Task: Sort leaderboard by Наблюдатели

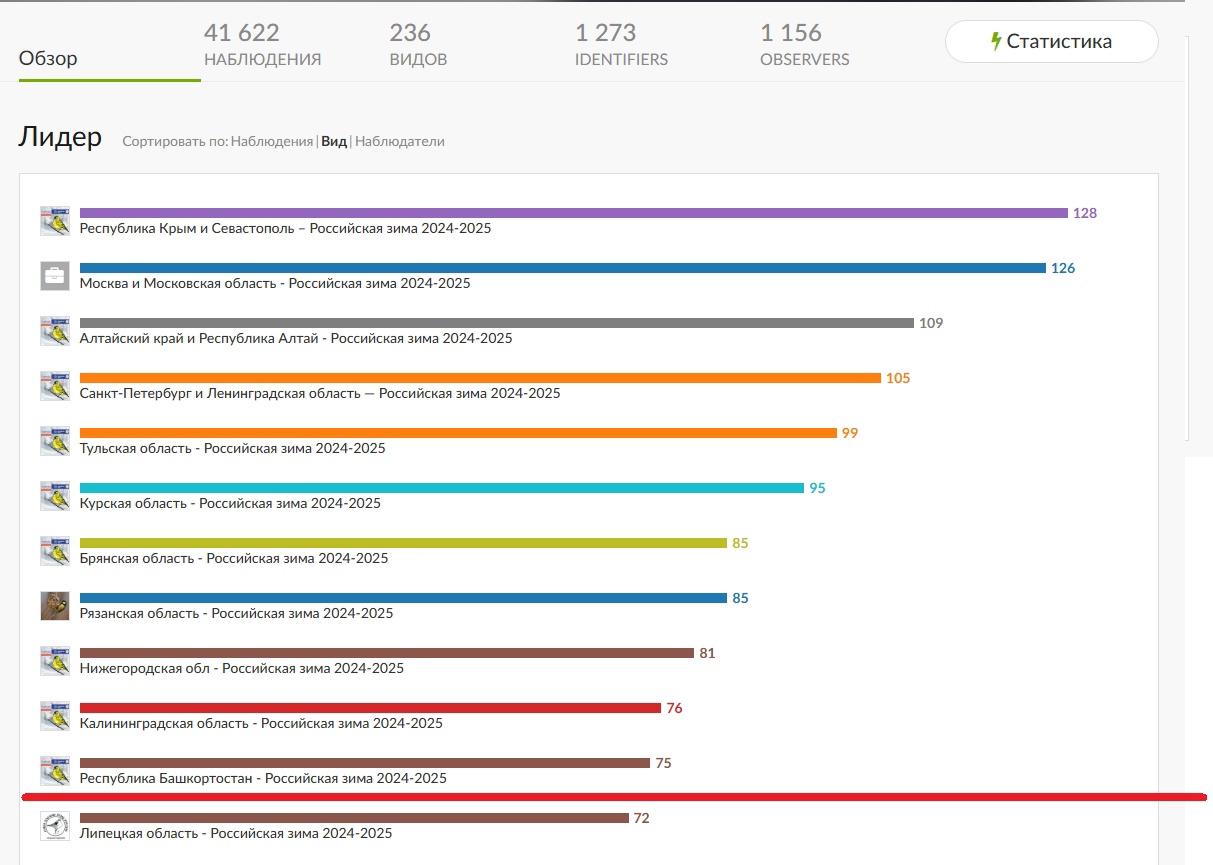Action: coord(400,142)
